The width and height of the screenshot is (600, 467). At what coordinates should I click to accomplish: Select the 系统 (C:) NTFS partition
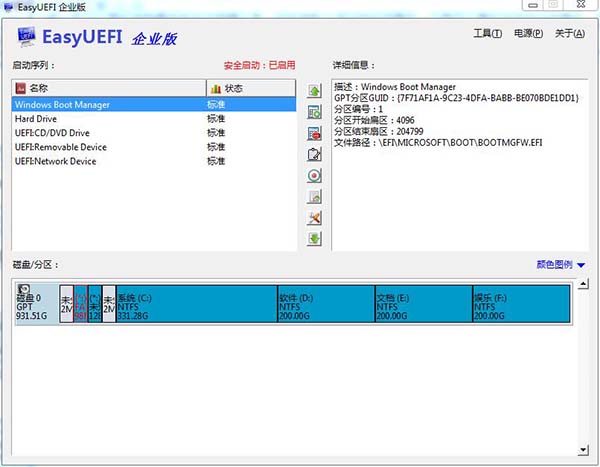(x=197, y=304)
